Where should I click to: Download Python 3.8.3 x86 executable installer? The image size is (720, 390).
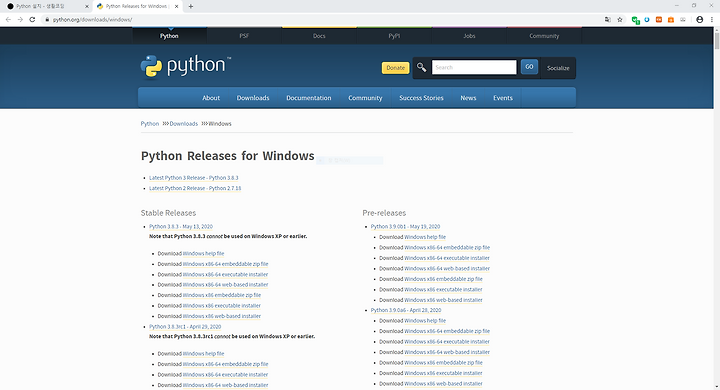click(x=222, y=306)
